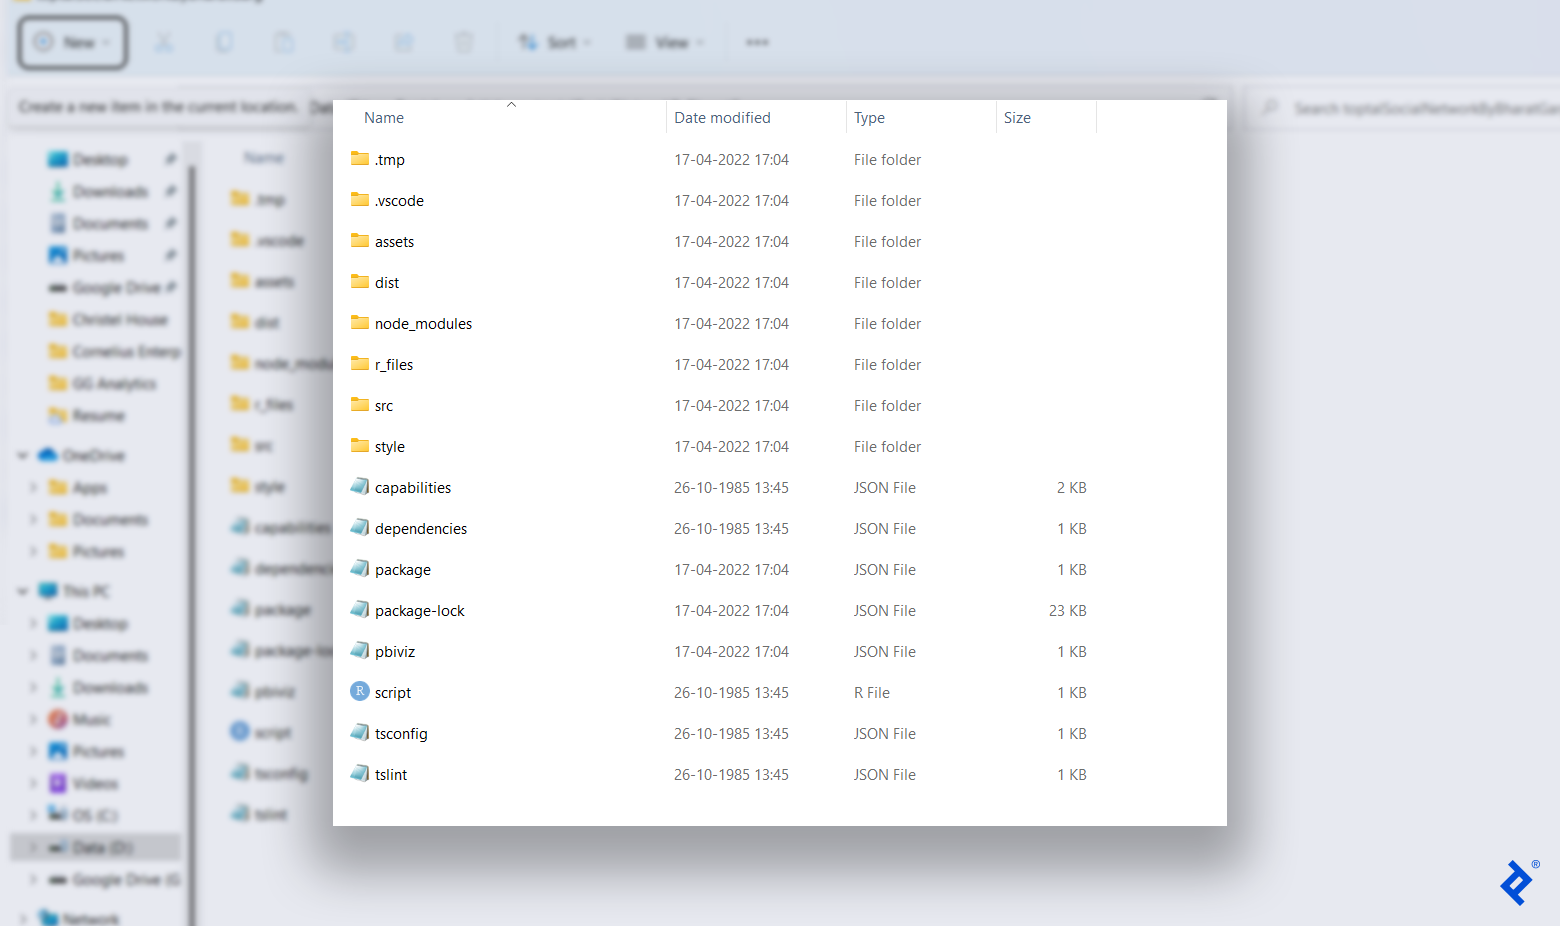The height and width of the screenshot is (926, 1560).
Task: Toggle the pin next to Pictures
Action: coord(171,255)
